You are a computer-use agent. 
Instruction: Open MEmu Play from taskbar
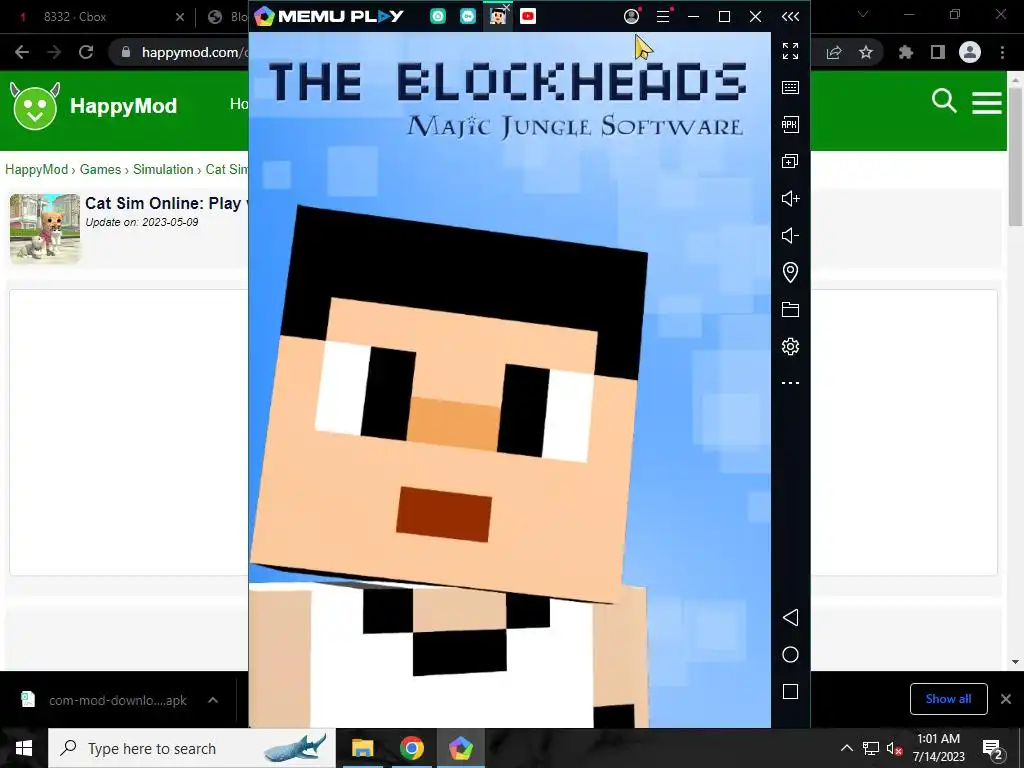(460, 748)
